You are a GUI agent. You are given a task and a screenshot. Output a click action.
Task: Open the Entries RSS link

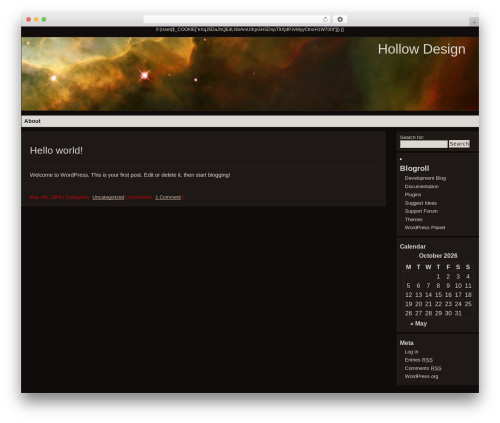(x=419, y=360)
